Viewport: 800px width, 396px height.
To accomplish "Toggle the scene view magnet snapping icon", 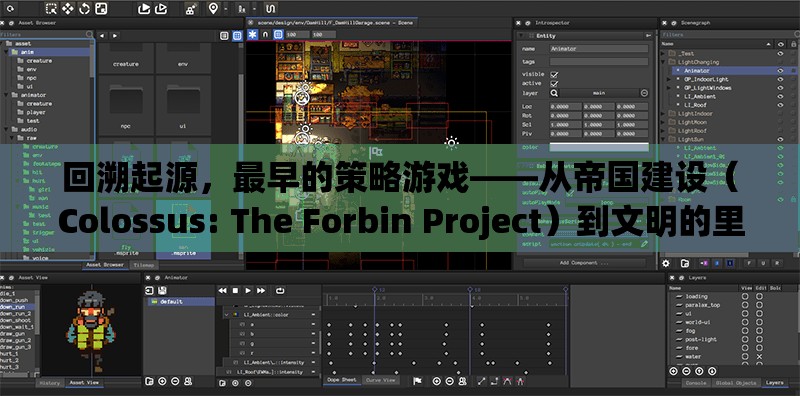I will 265,34.
